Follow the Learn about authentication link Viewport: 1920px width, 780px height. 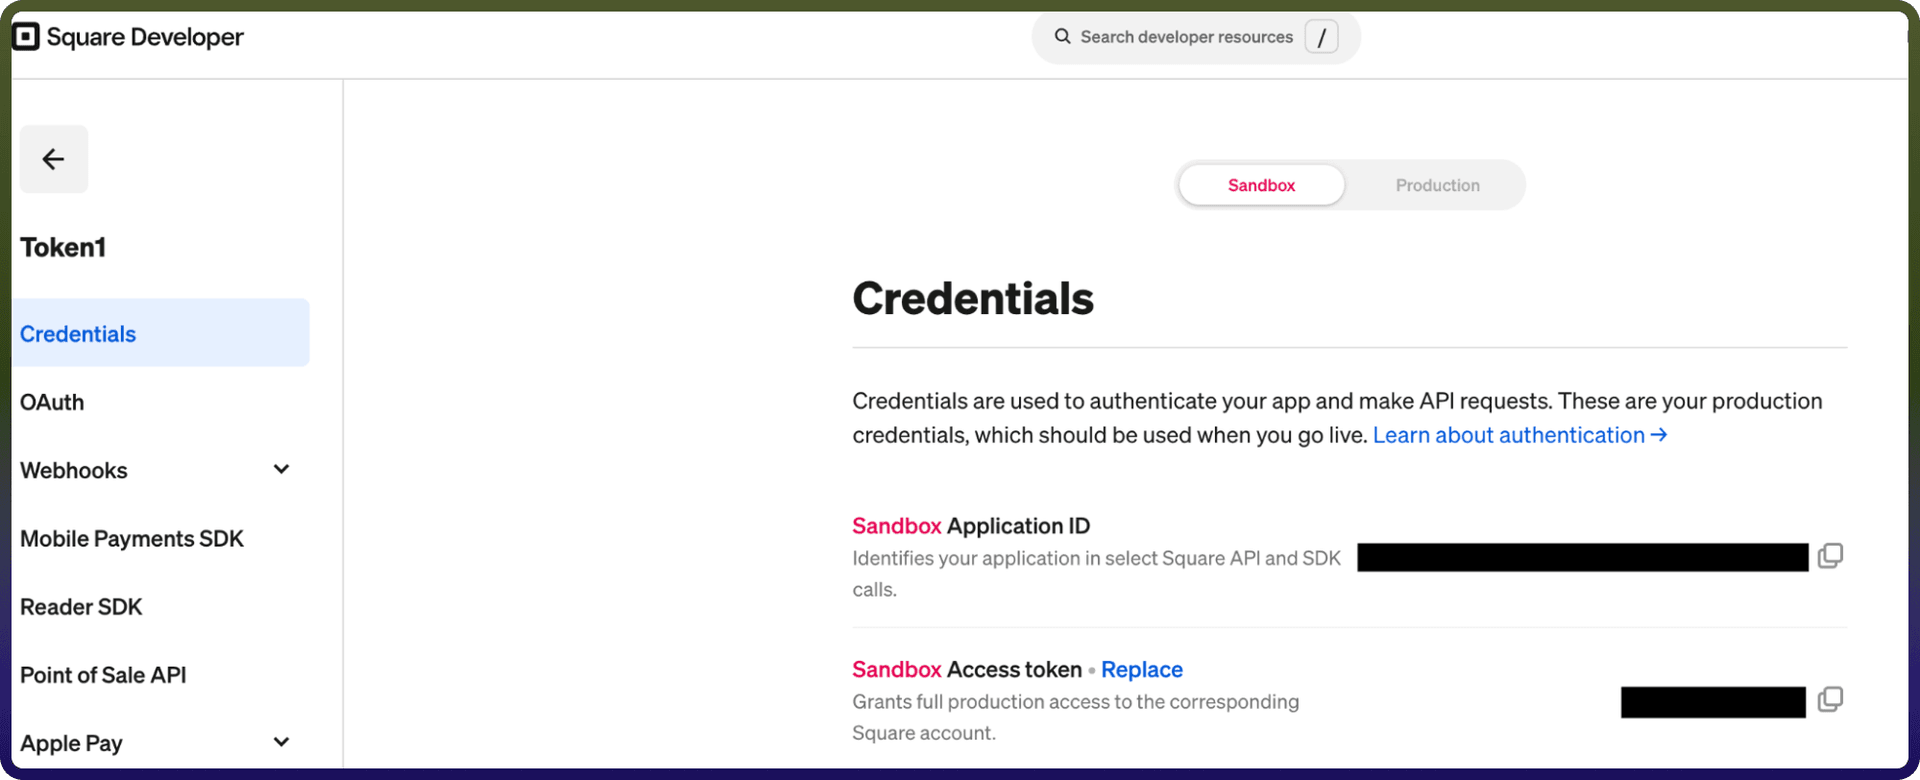tap(1520, 435)
